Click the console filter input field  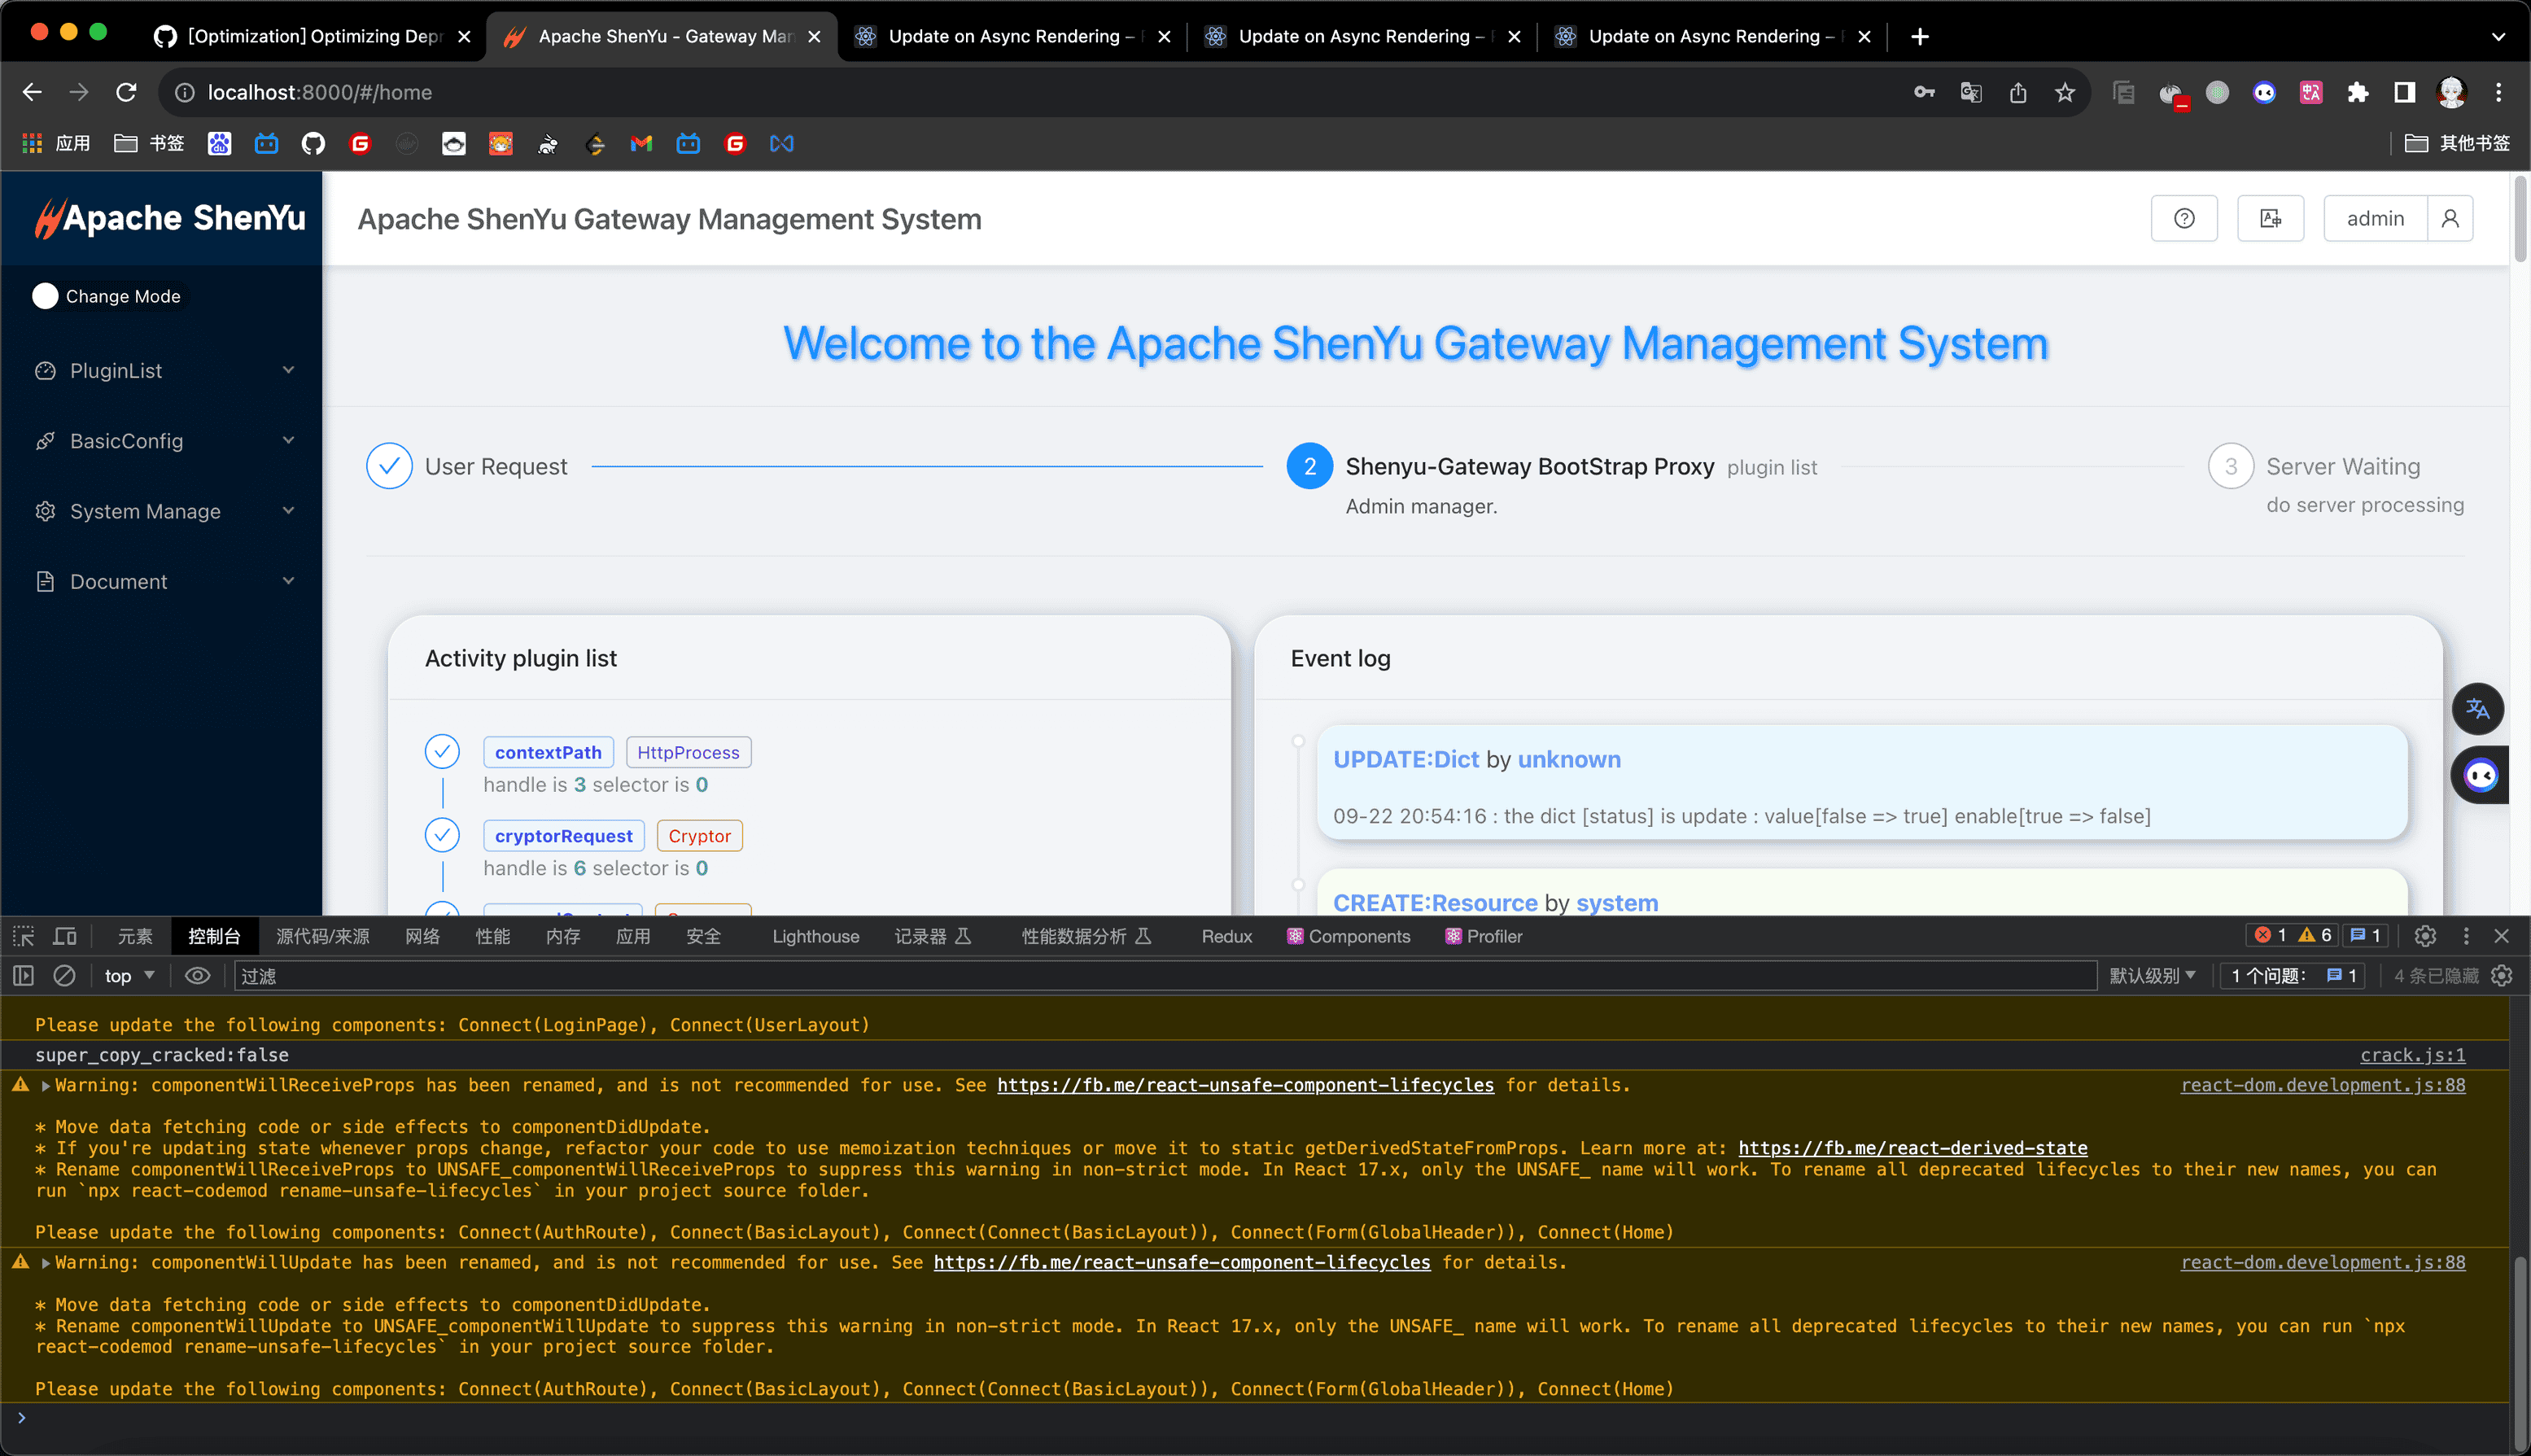click(x=1160, y=975)
